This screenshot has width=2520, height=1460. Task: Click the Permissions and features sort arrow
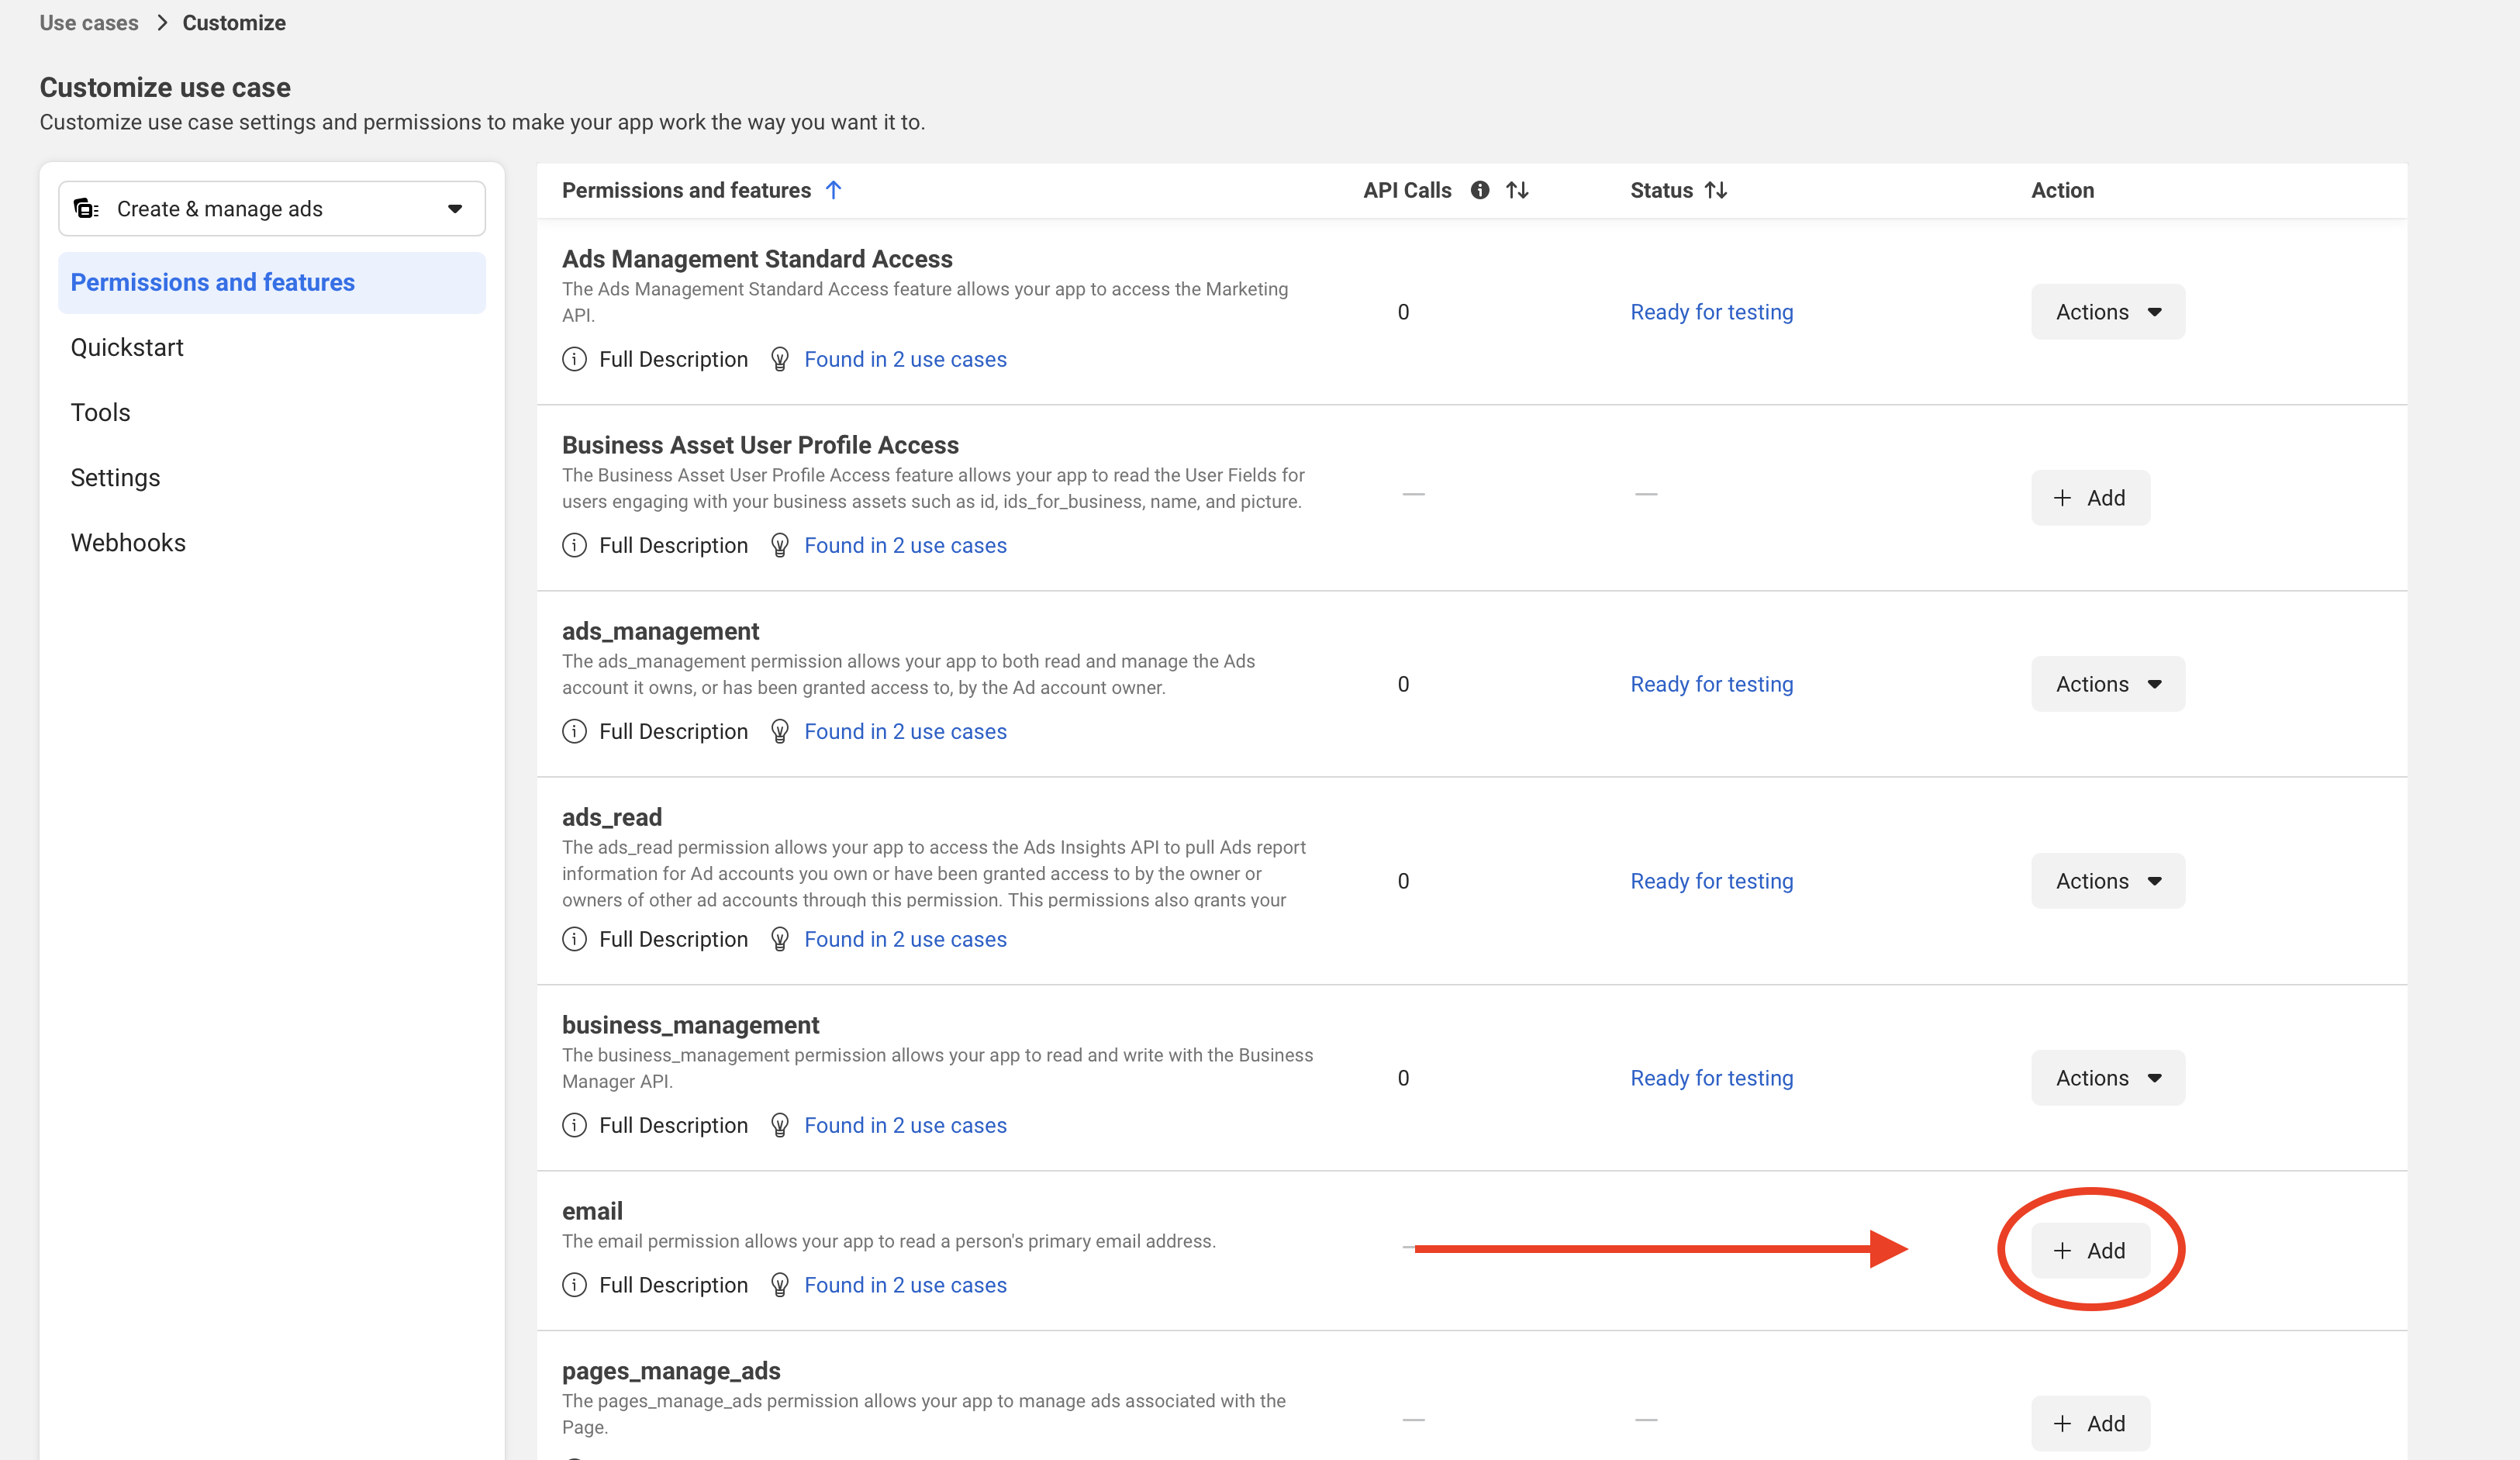click(833, 190)
